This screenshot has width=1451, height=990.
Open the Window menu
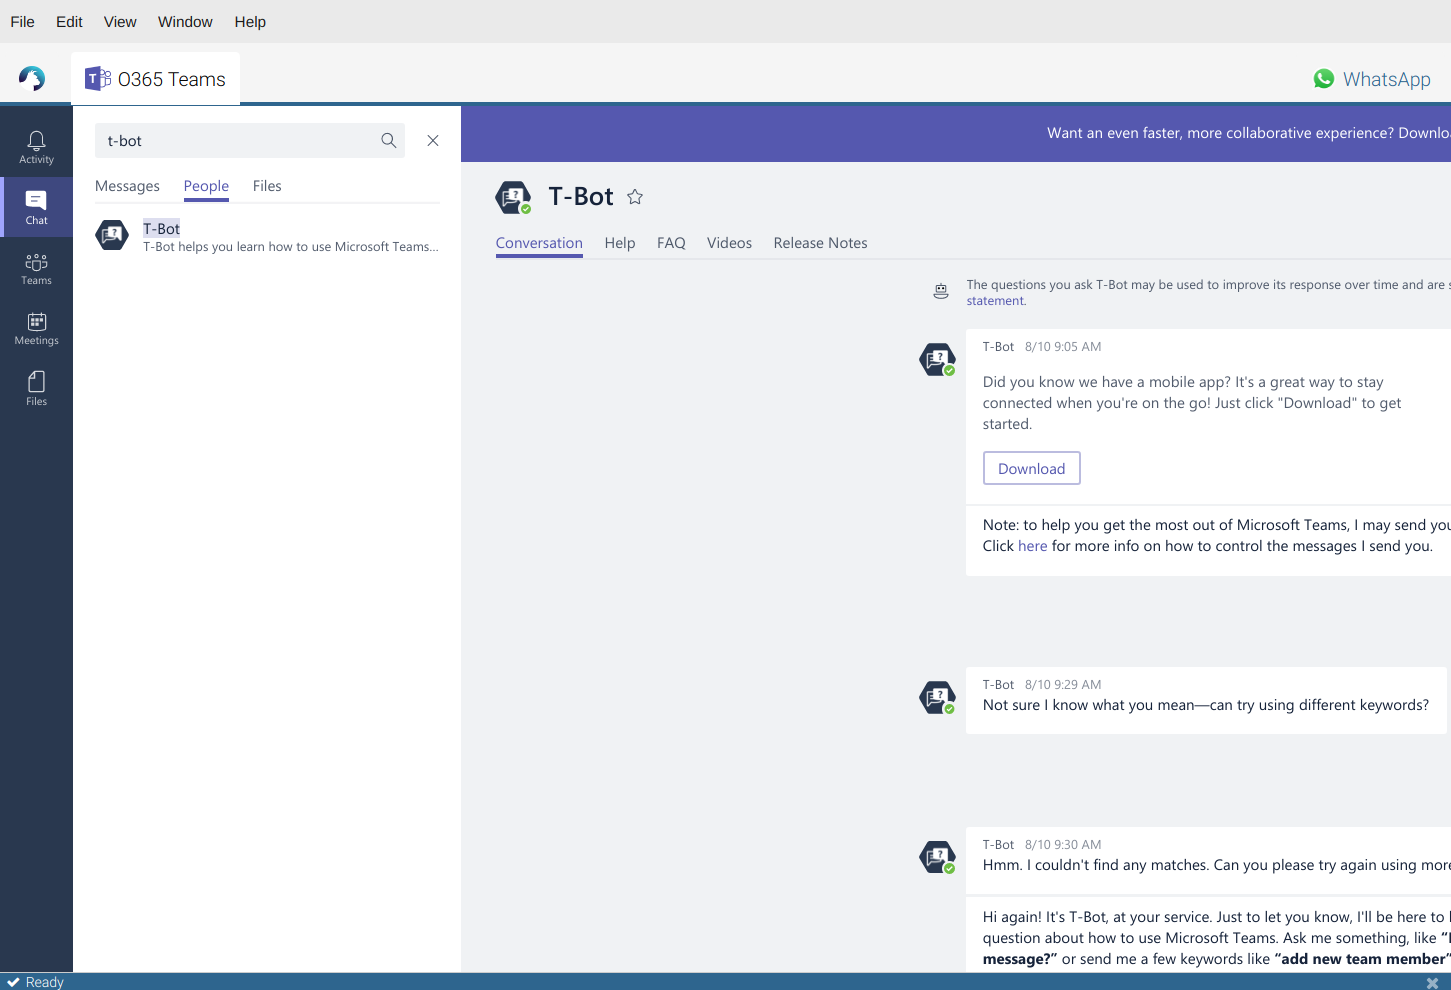[185, 22]
